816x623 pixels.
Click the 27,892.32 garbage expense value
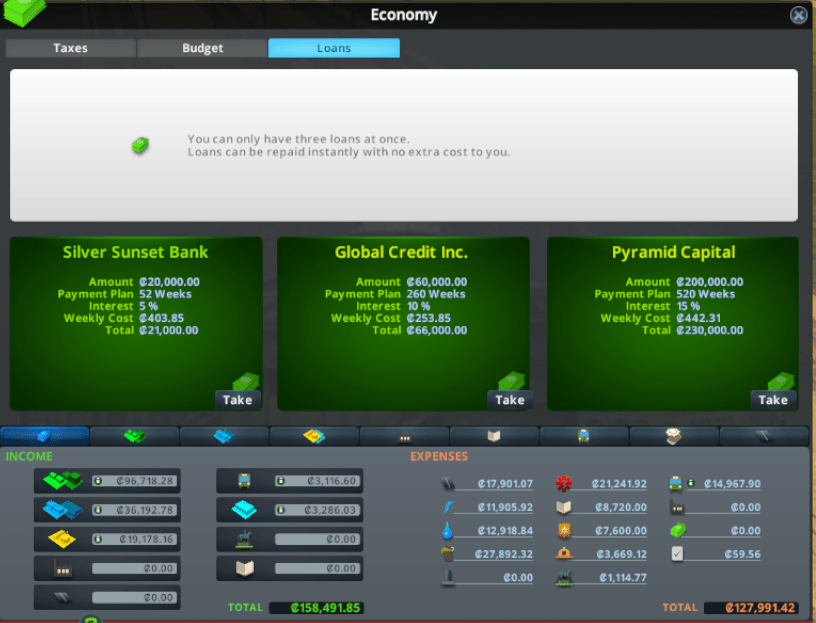(x=503, y=554)
